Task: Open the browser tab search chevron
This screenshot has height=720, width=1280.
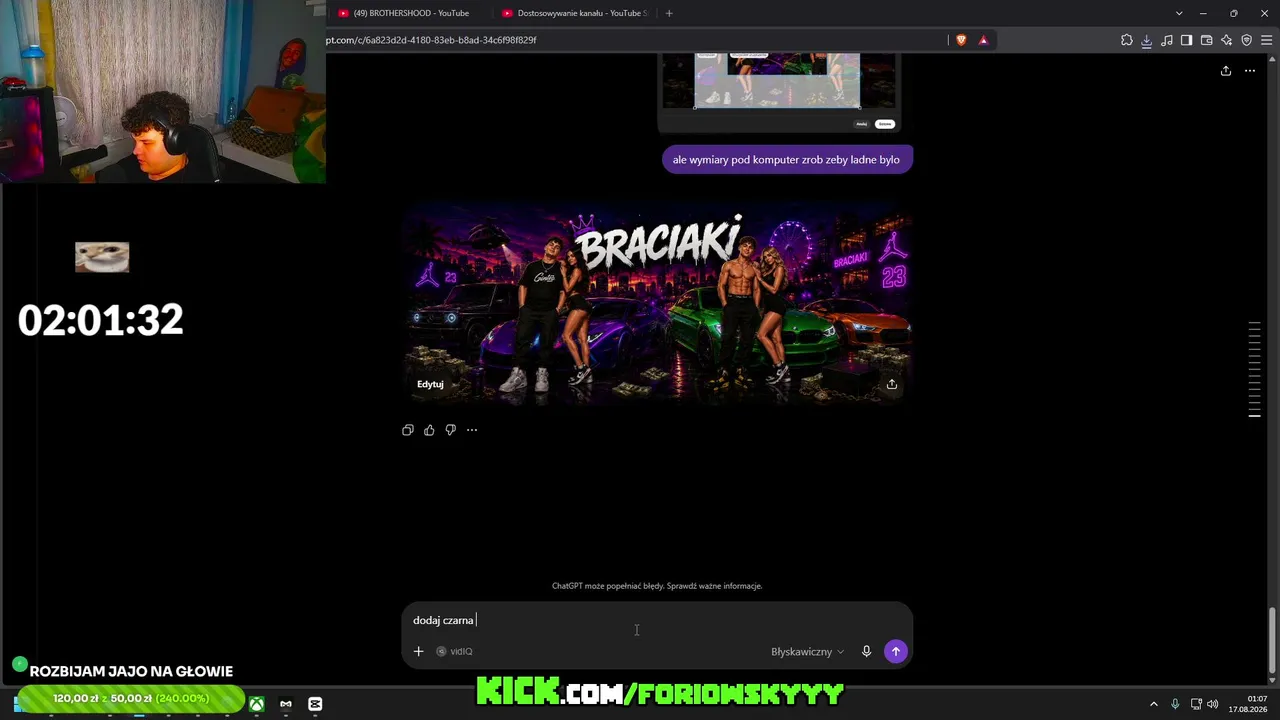Action: 1179,13
